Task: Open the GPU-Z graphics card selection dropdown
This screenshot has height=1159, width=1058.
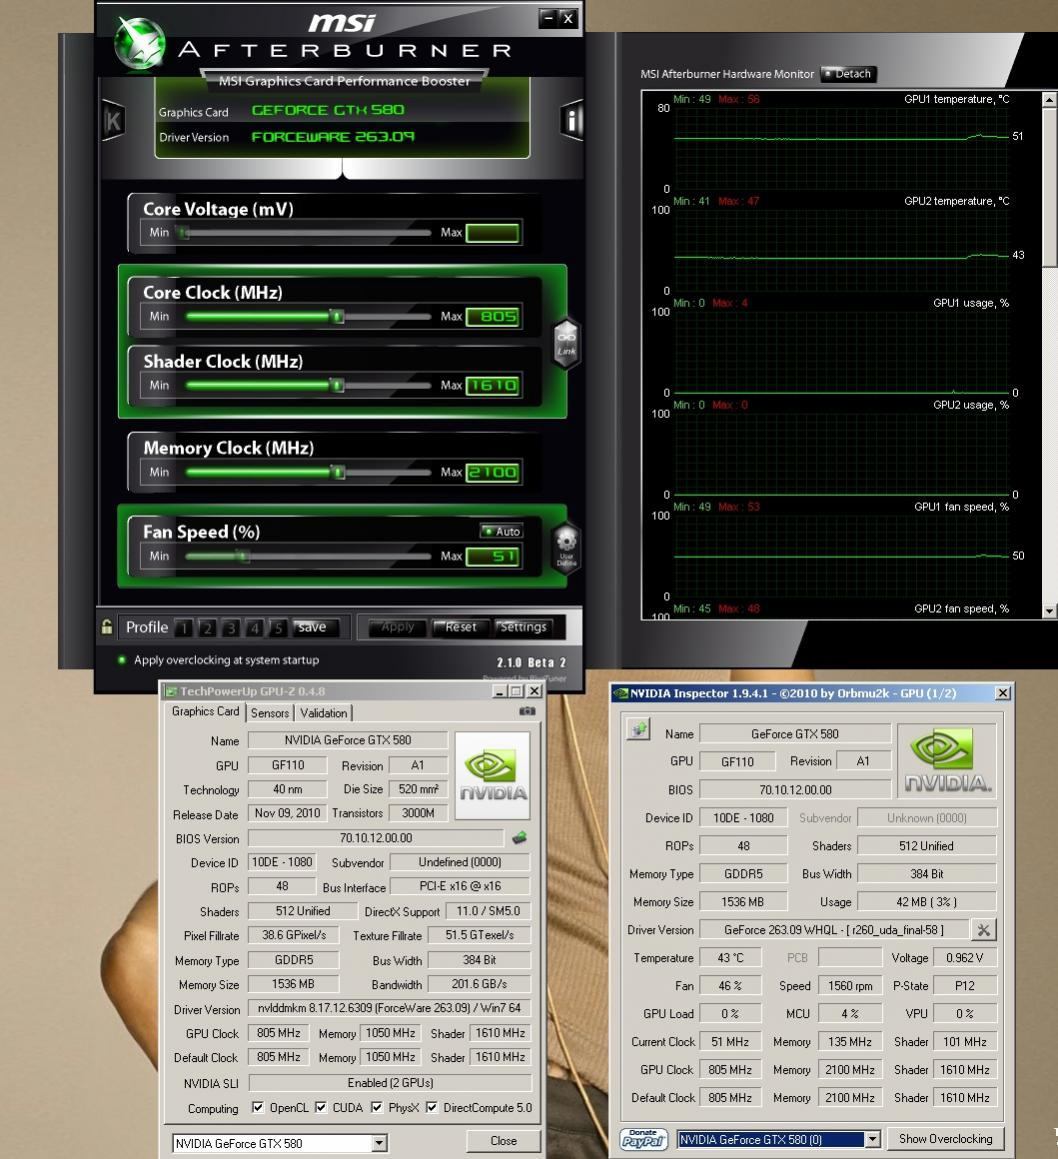Action: [x=379, y=1143]
